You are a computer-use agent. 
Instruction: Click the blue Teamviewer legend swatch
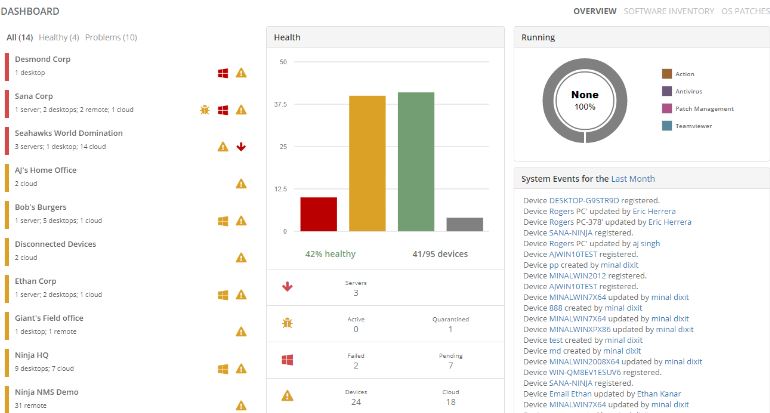[667, 126]
